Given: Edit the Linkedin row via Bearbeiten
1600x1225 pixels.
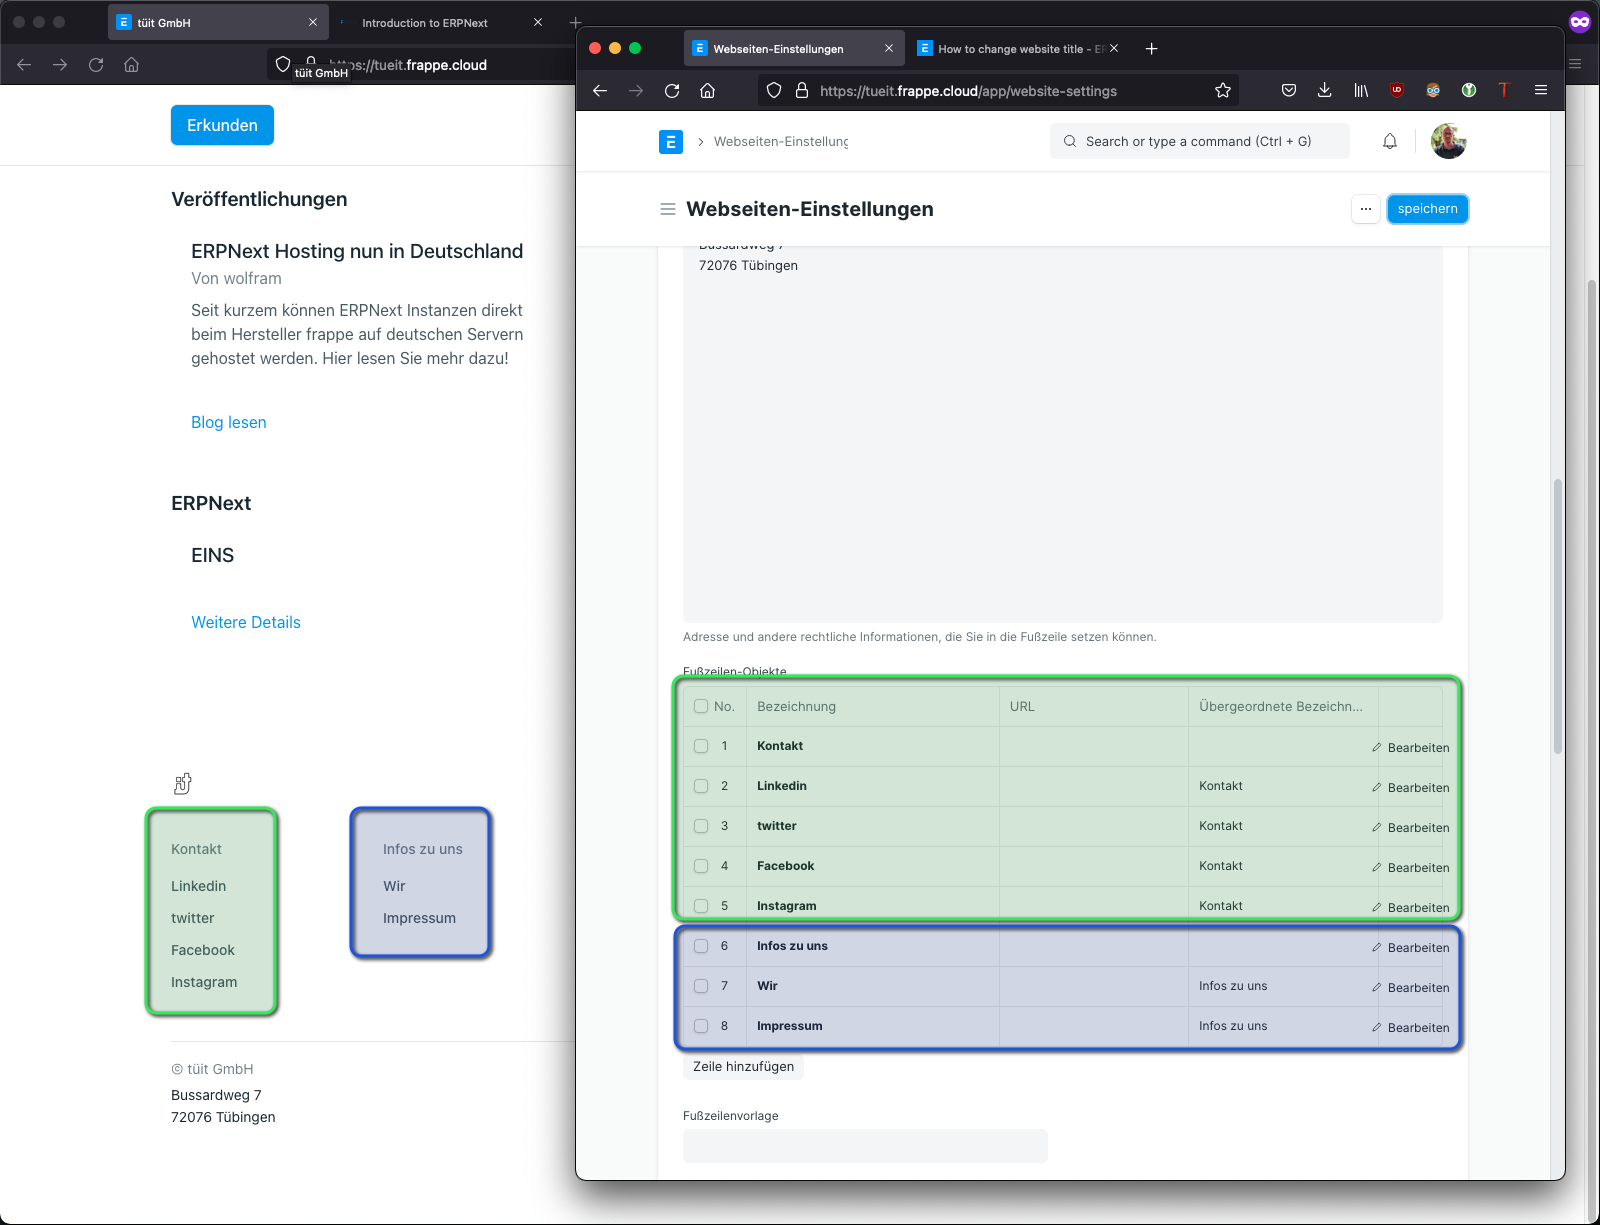Looking at the screenshot, I should [x=1410, y=788].
